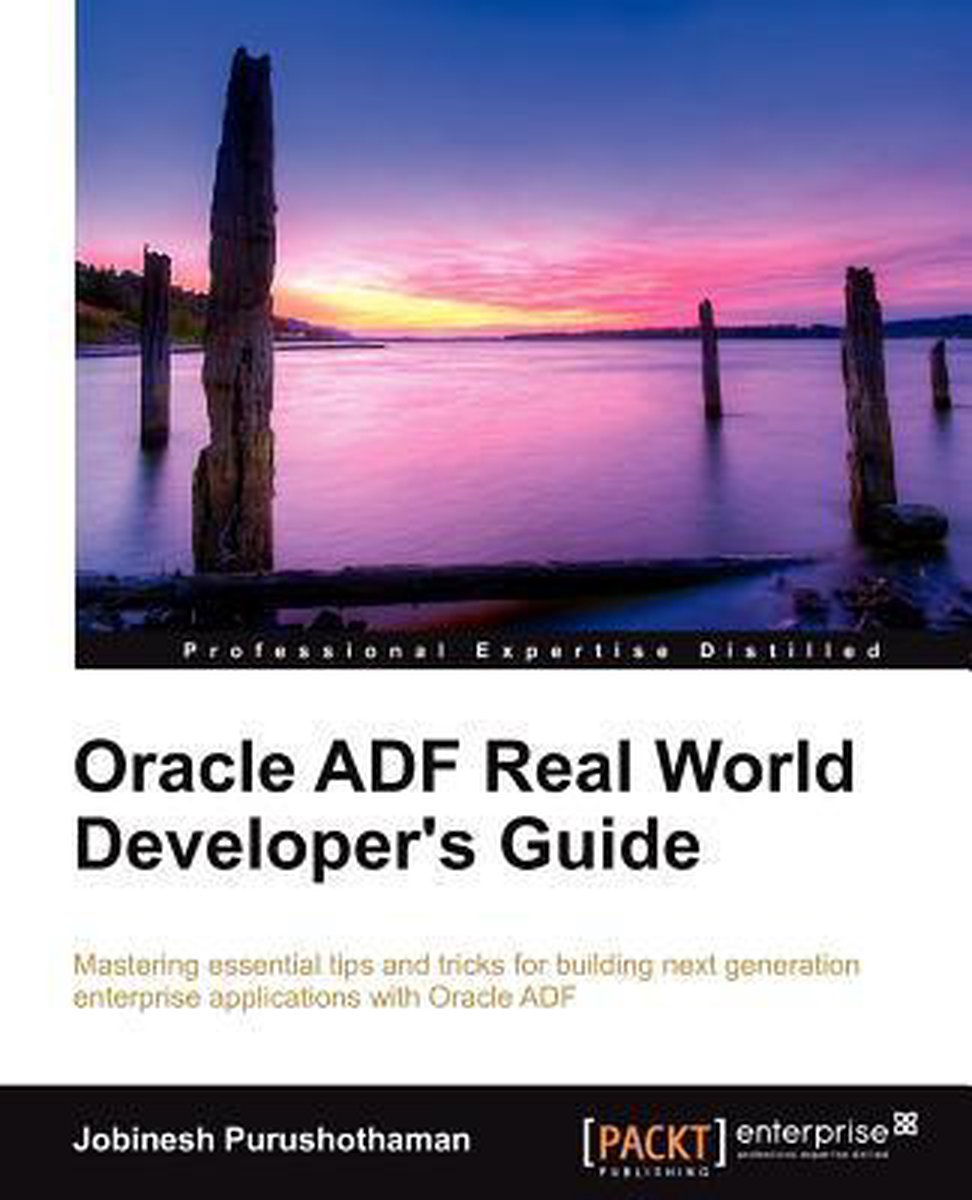Click the subtitle beginning "Mastering essential tips"
Viewport: 972px width, 1200px height.
tap(468, 983)
